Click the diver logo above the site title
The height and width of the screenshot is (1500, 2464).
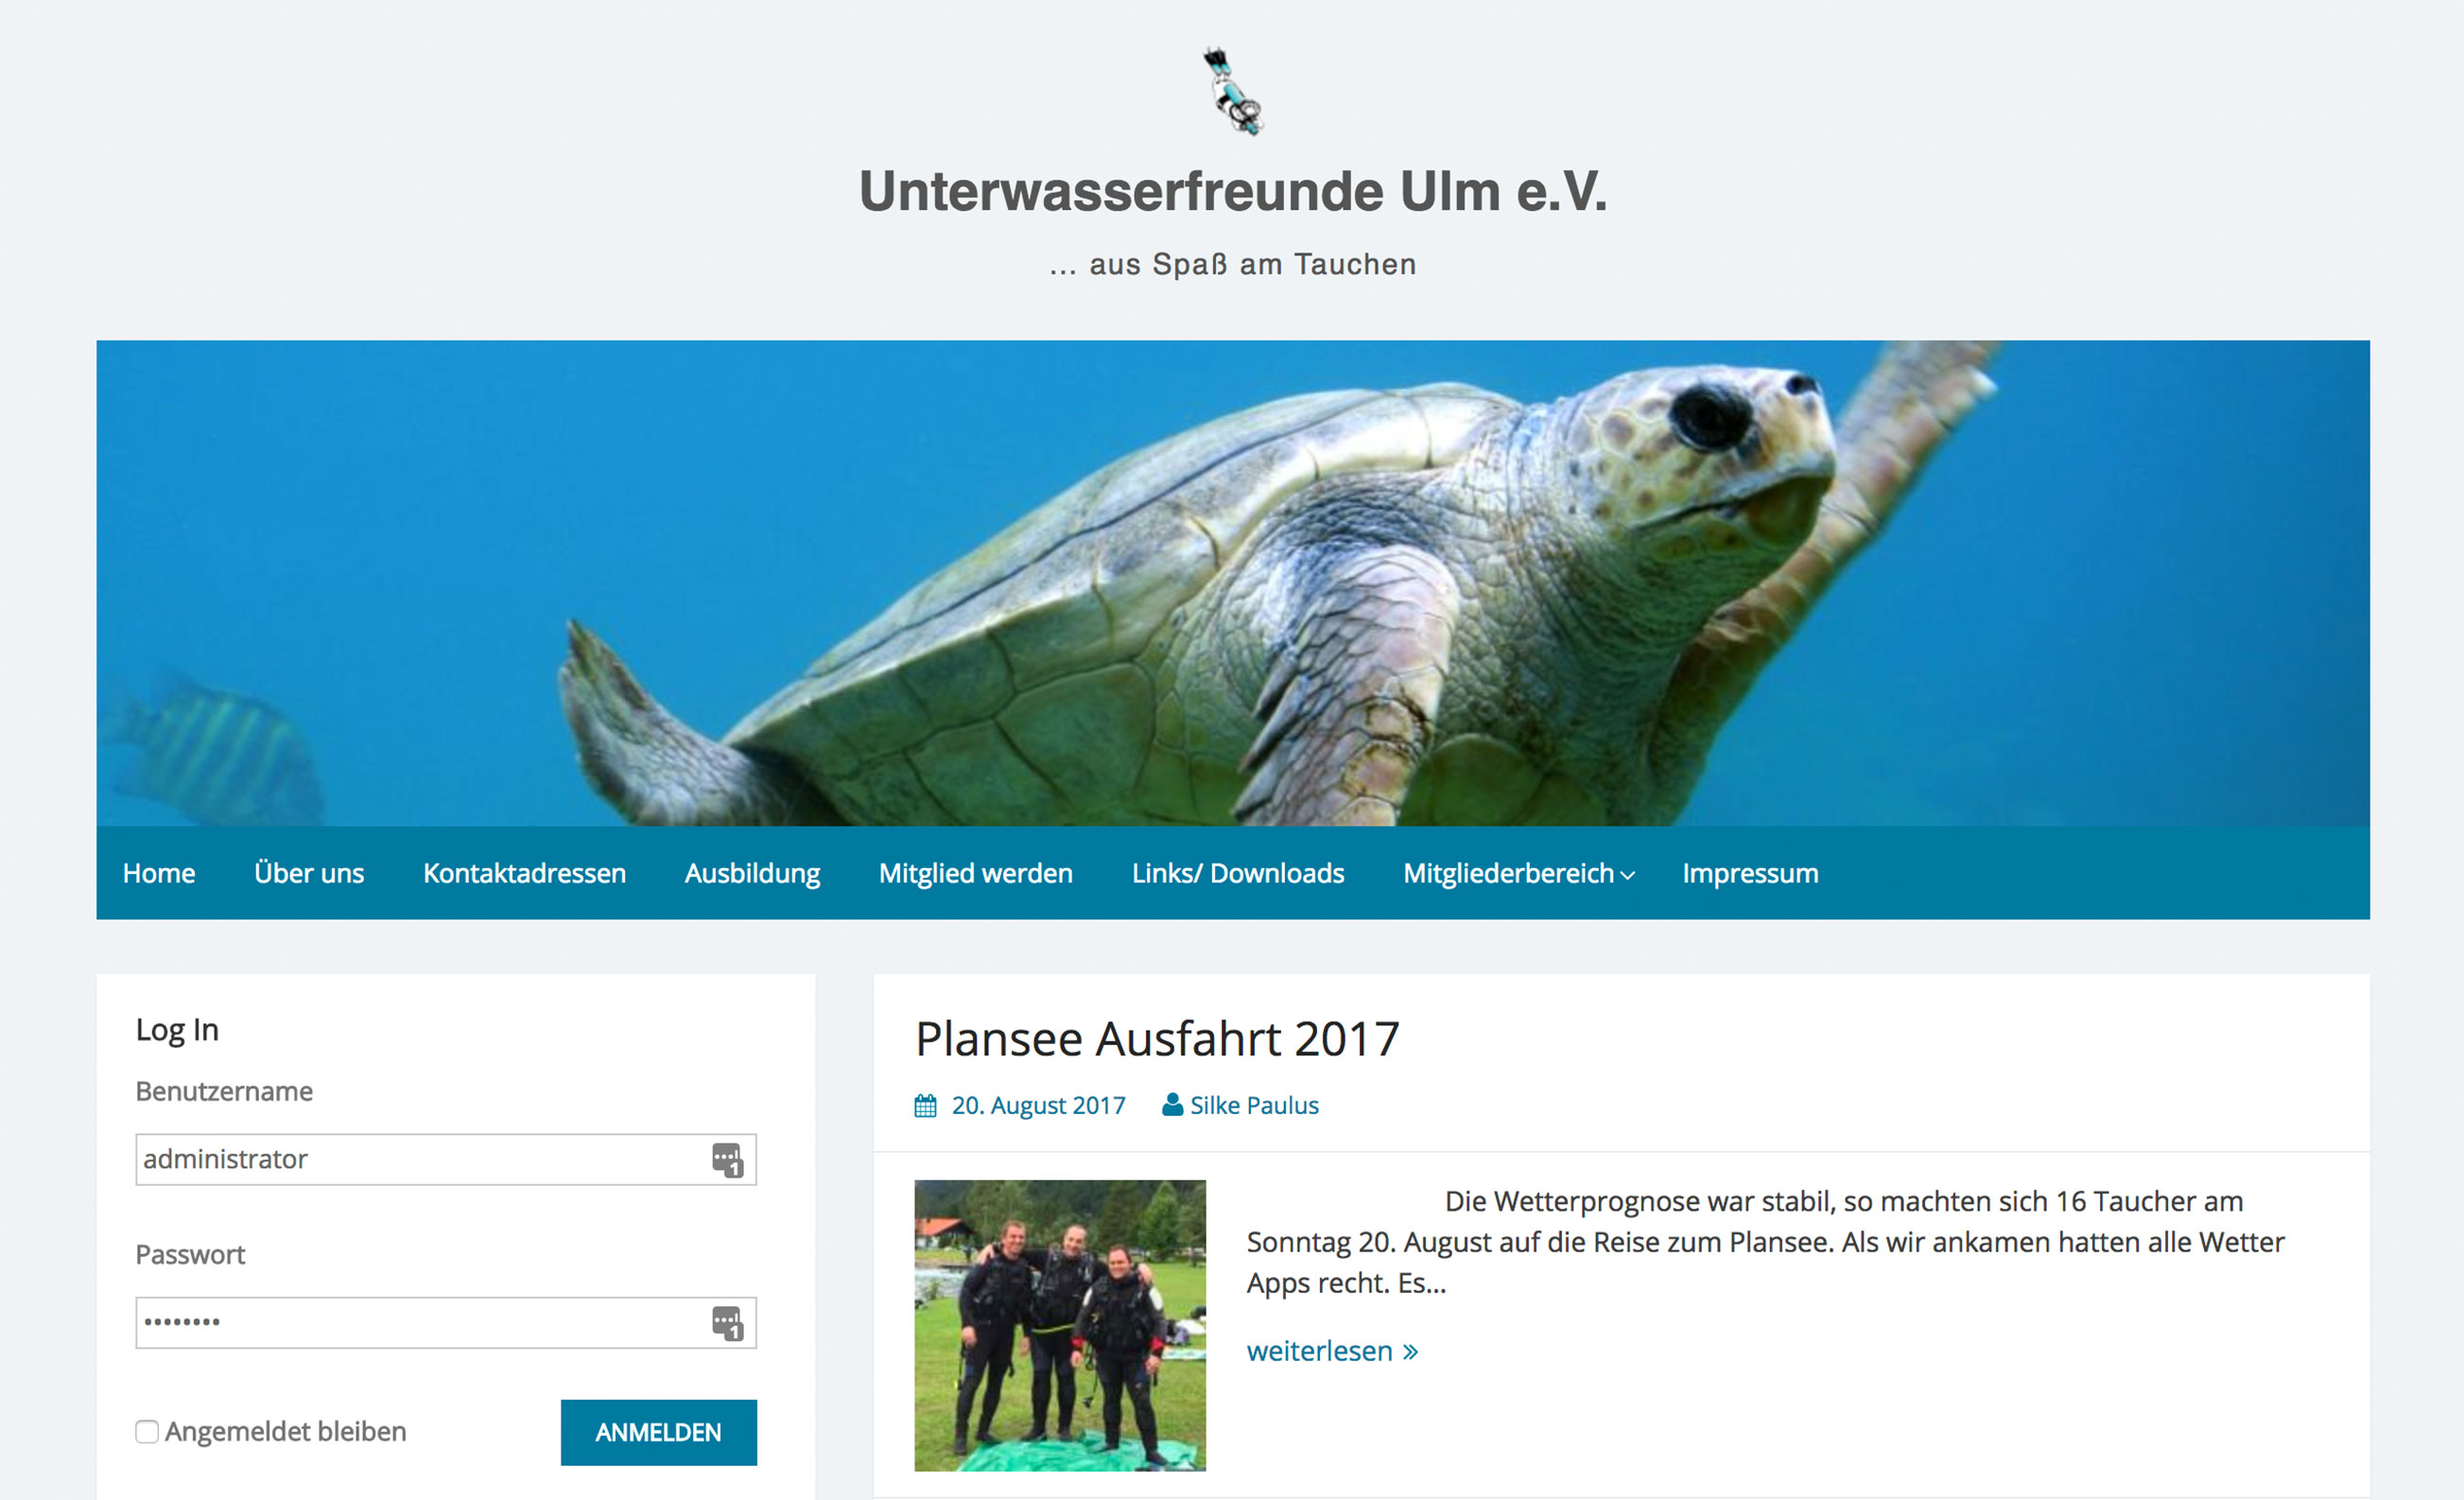(x=1232, y=90)
